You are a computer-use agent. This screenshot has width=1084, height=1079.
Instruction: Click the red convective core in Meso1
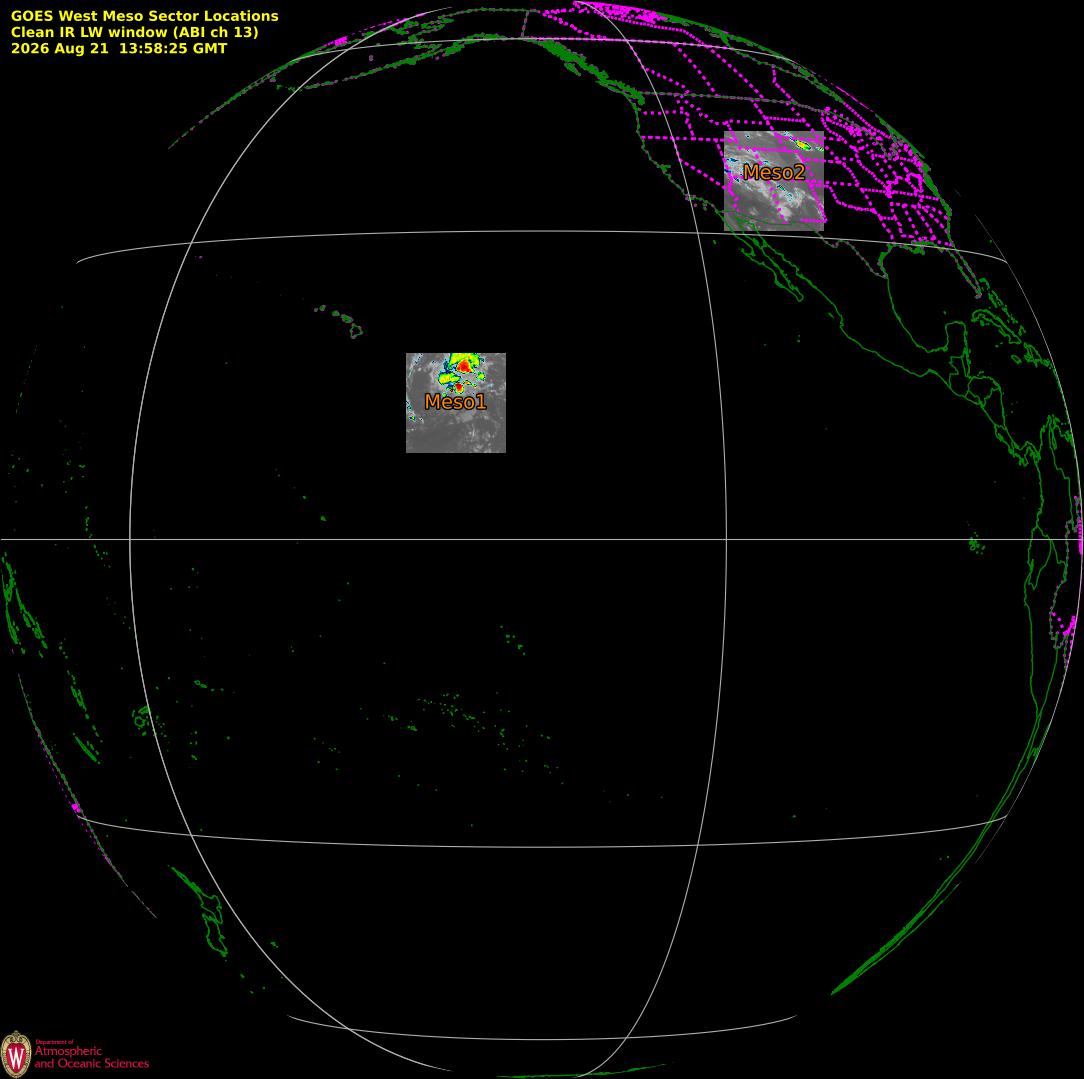click(465, 366)
